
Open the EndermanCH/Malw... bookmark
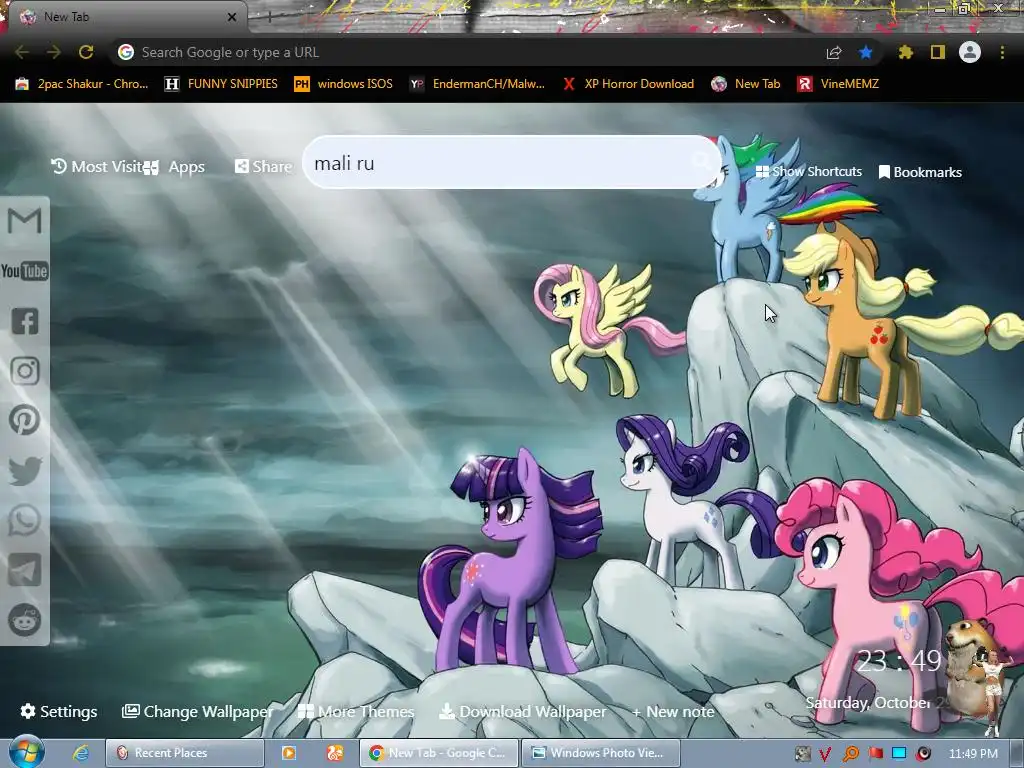[x=477, y=84]
